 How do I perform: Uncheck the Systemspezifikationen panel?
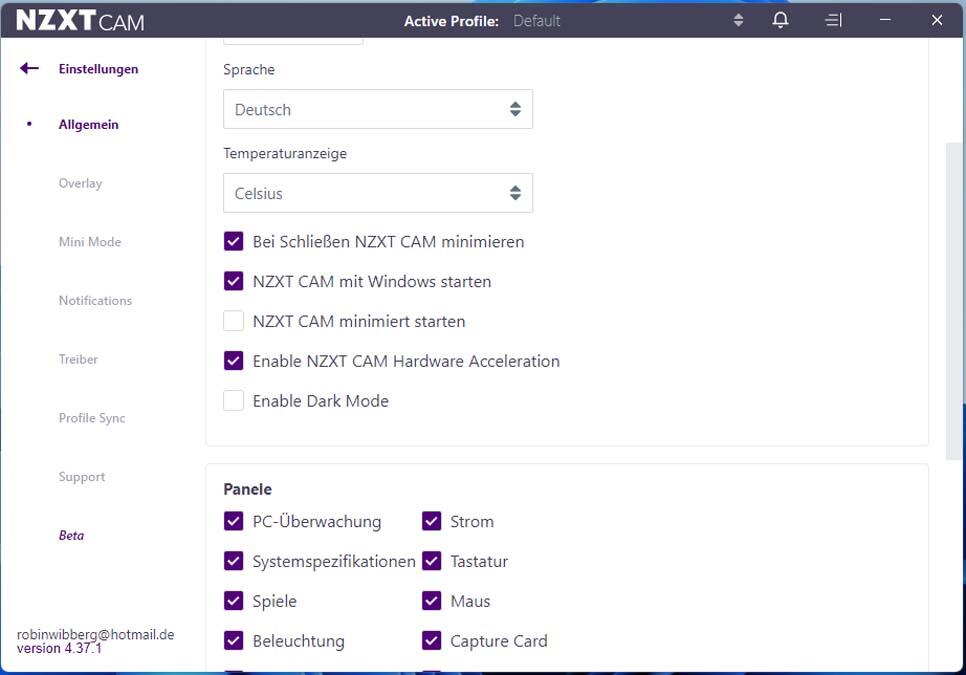pos(233,561)
